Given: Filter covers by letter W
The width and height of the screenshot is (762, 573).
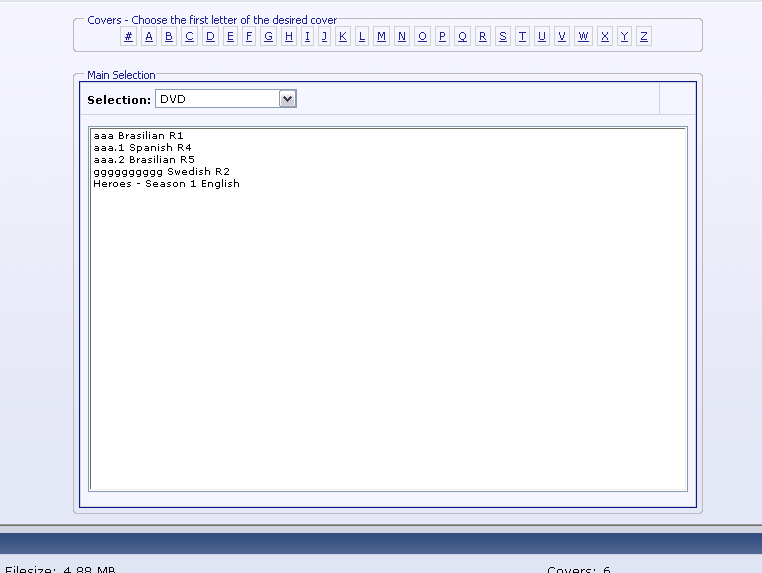Looking at the screenshot, I should click(583, 37).
